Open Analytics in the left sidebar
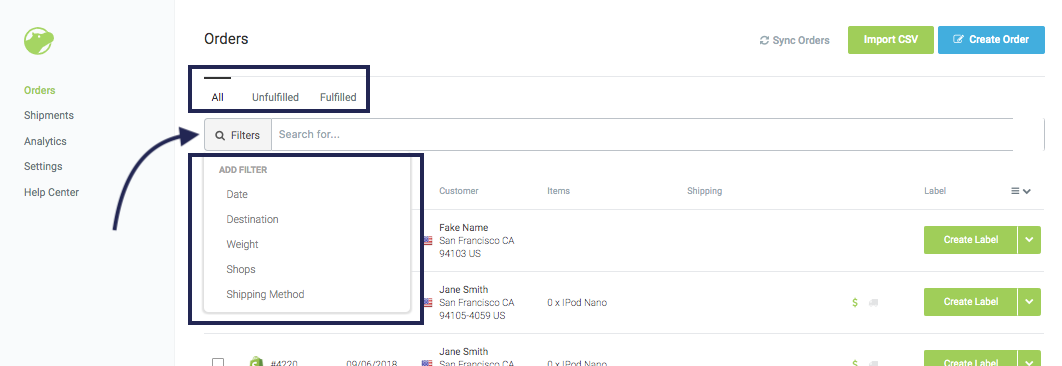Image resolution: width=1062 pixels, height=366 pixels. (x=45, y=141)
